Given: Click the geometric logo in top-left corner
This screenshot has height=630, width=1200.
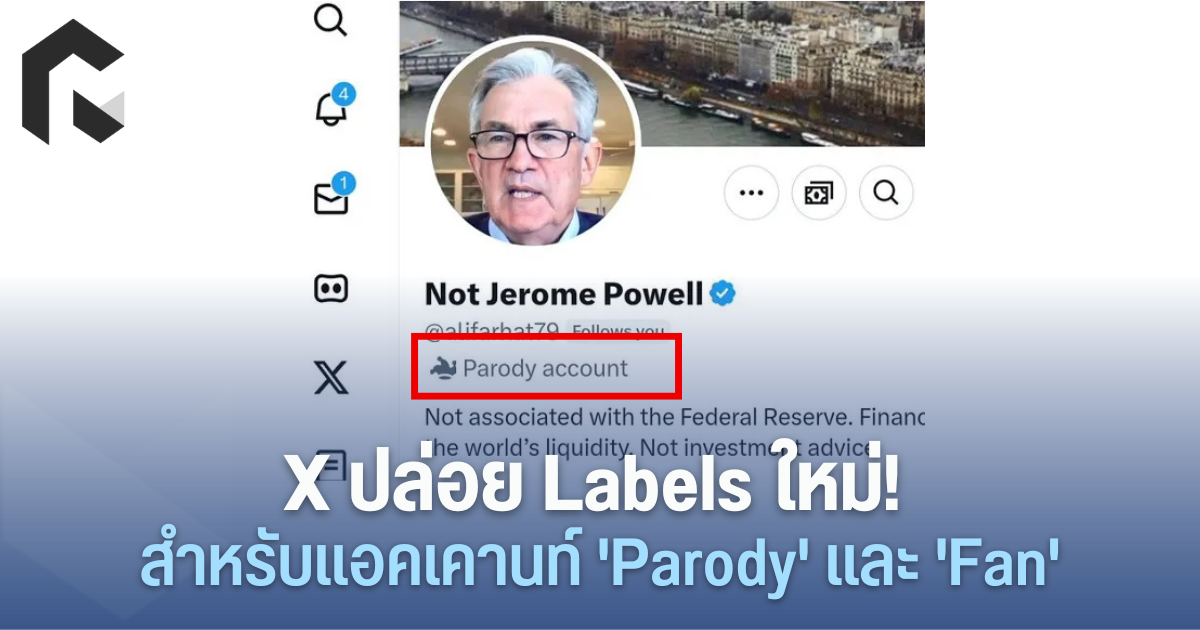Looking at the screenshot, I should pos(74,82).
